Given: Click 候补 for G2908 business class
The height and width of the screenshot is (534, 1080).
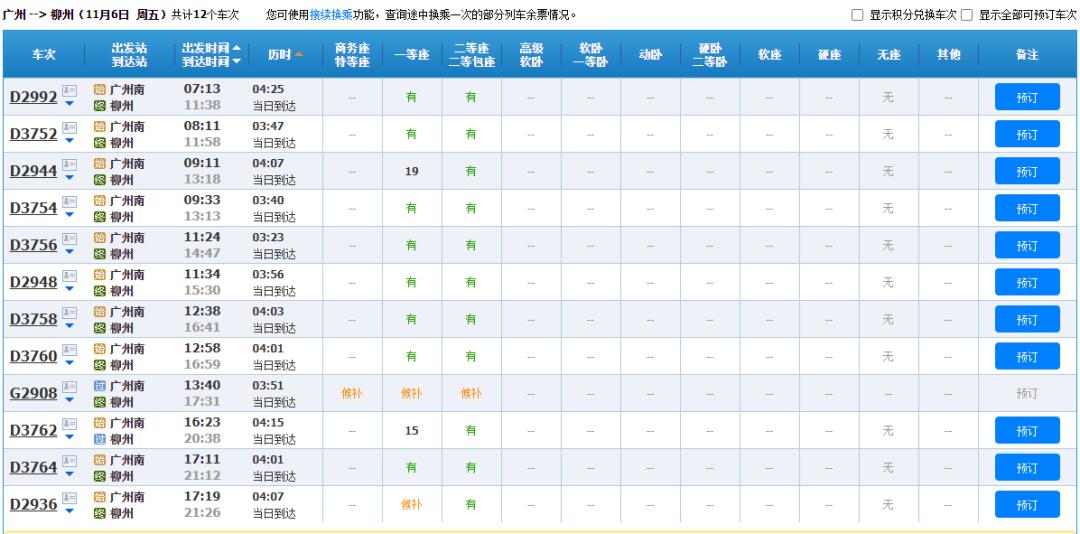Looking at the screenshot, I should (352, 393).
